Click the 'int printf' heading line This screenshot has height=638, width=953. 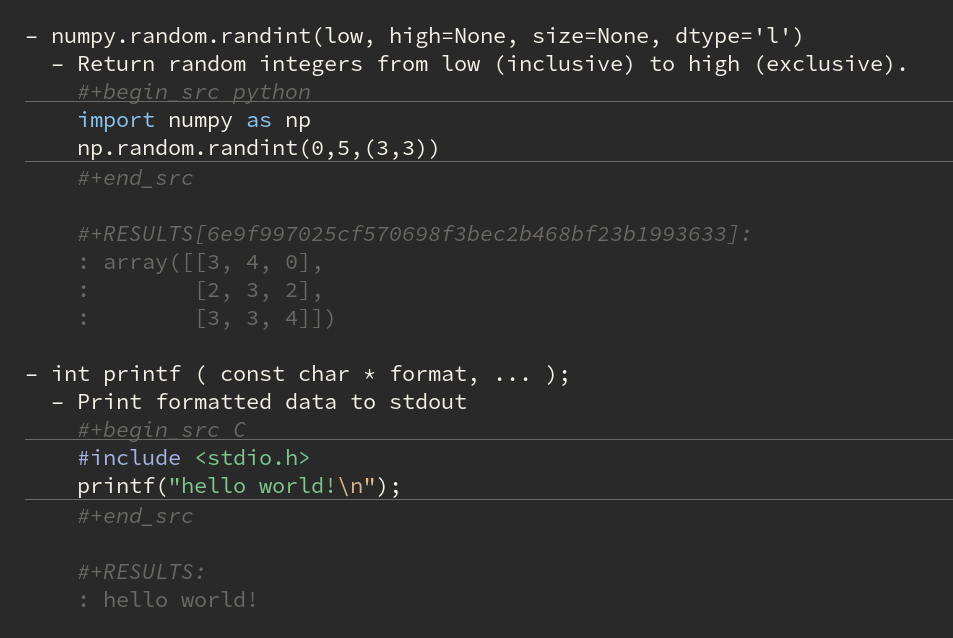coord(297,374)
